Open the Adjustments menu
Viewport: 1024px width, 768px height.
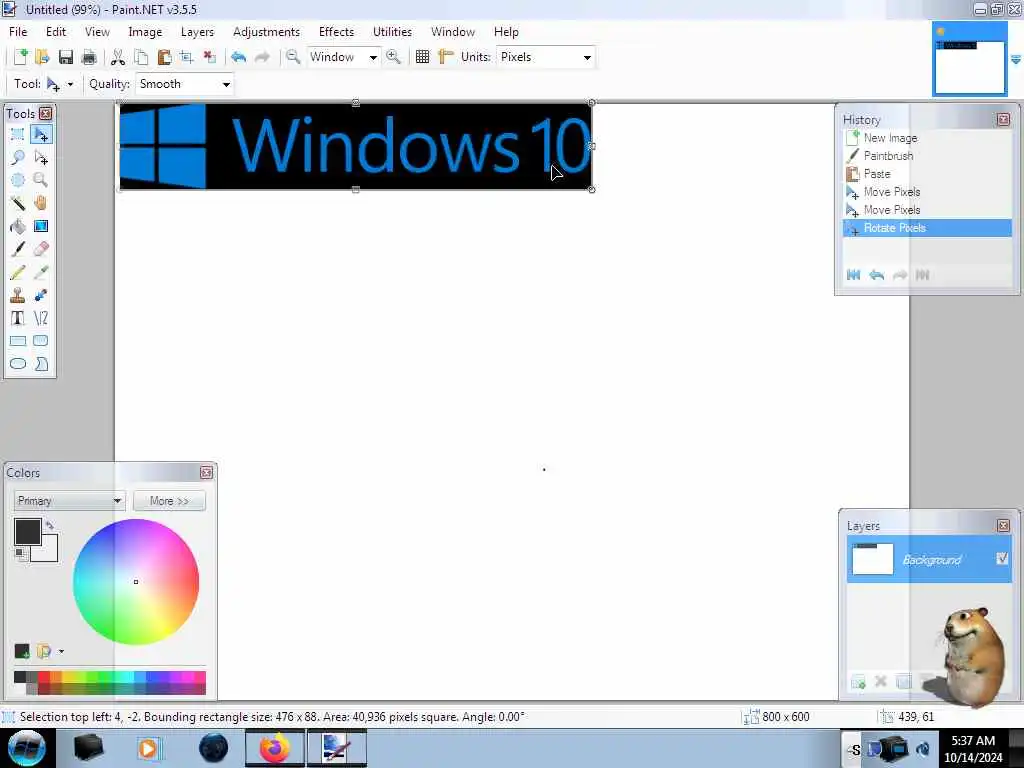point(266,32)
